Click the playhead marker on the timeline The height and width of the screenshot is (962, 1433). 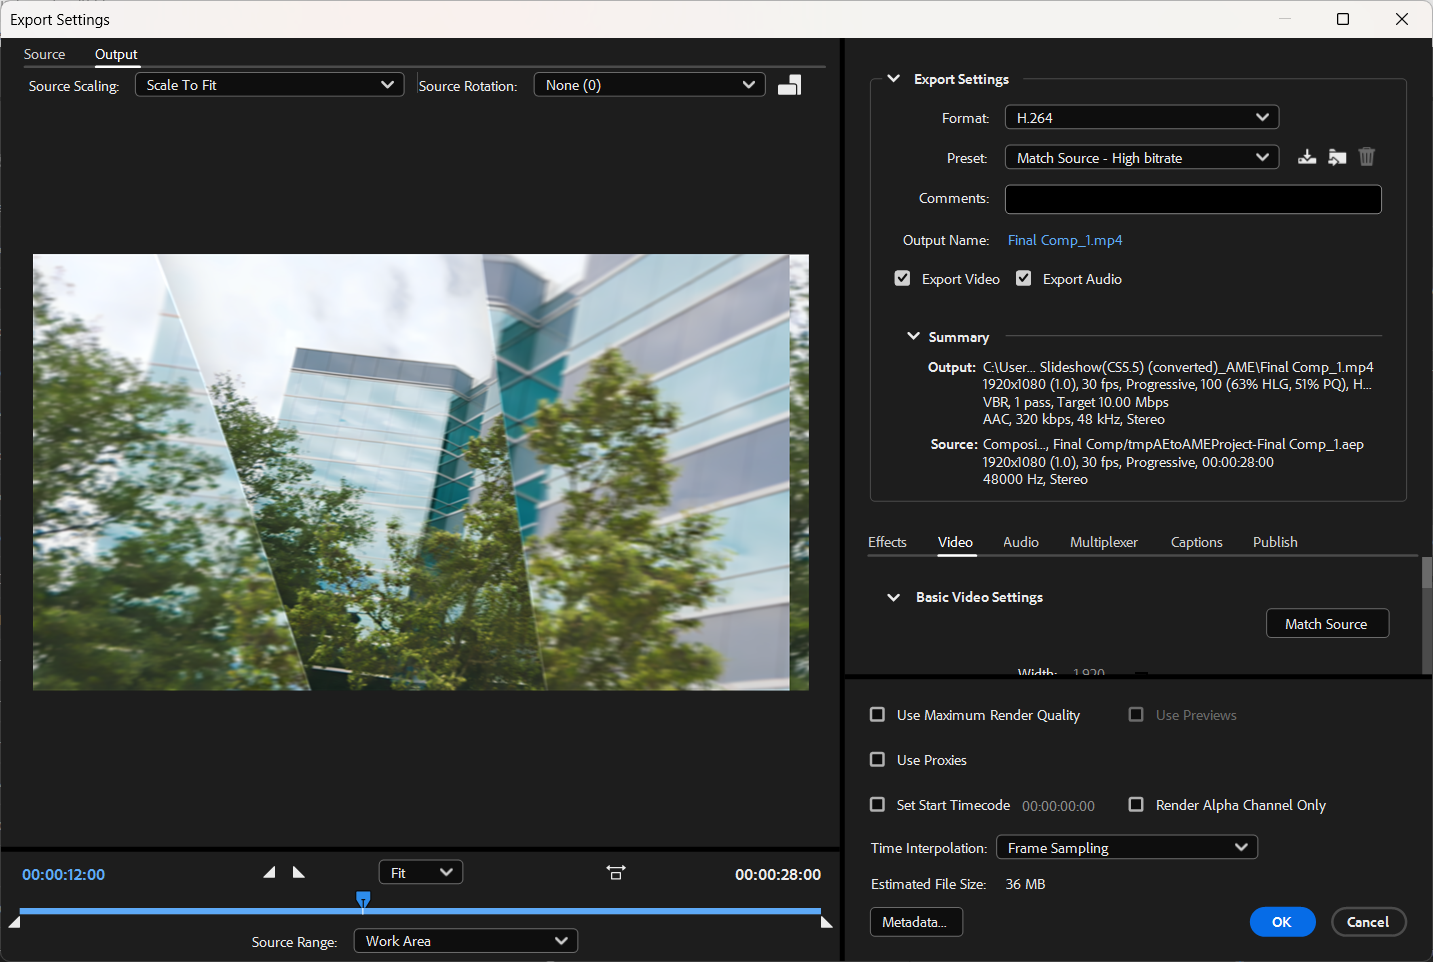363,901
